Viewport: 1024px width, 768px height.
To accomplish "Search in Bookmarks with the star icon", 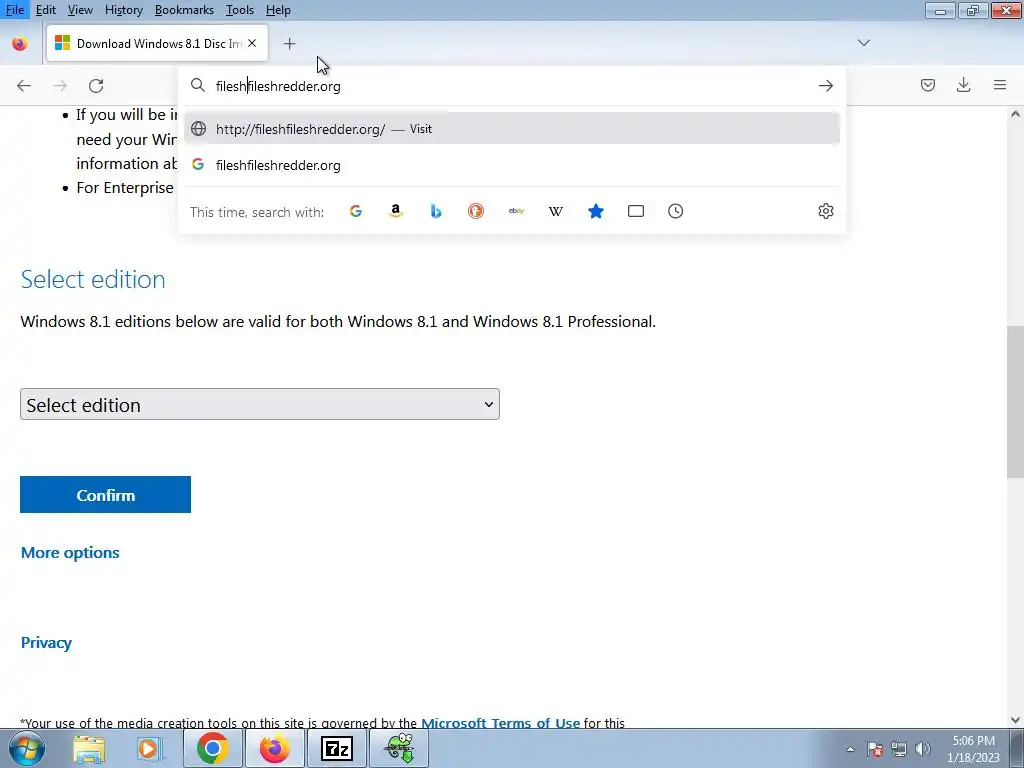I will point(596,211).
